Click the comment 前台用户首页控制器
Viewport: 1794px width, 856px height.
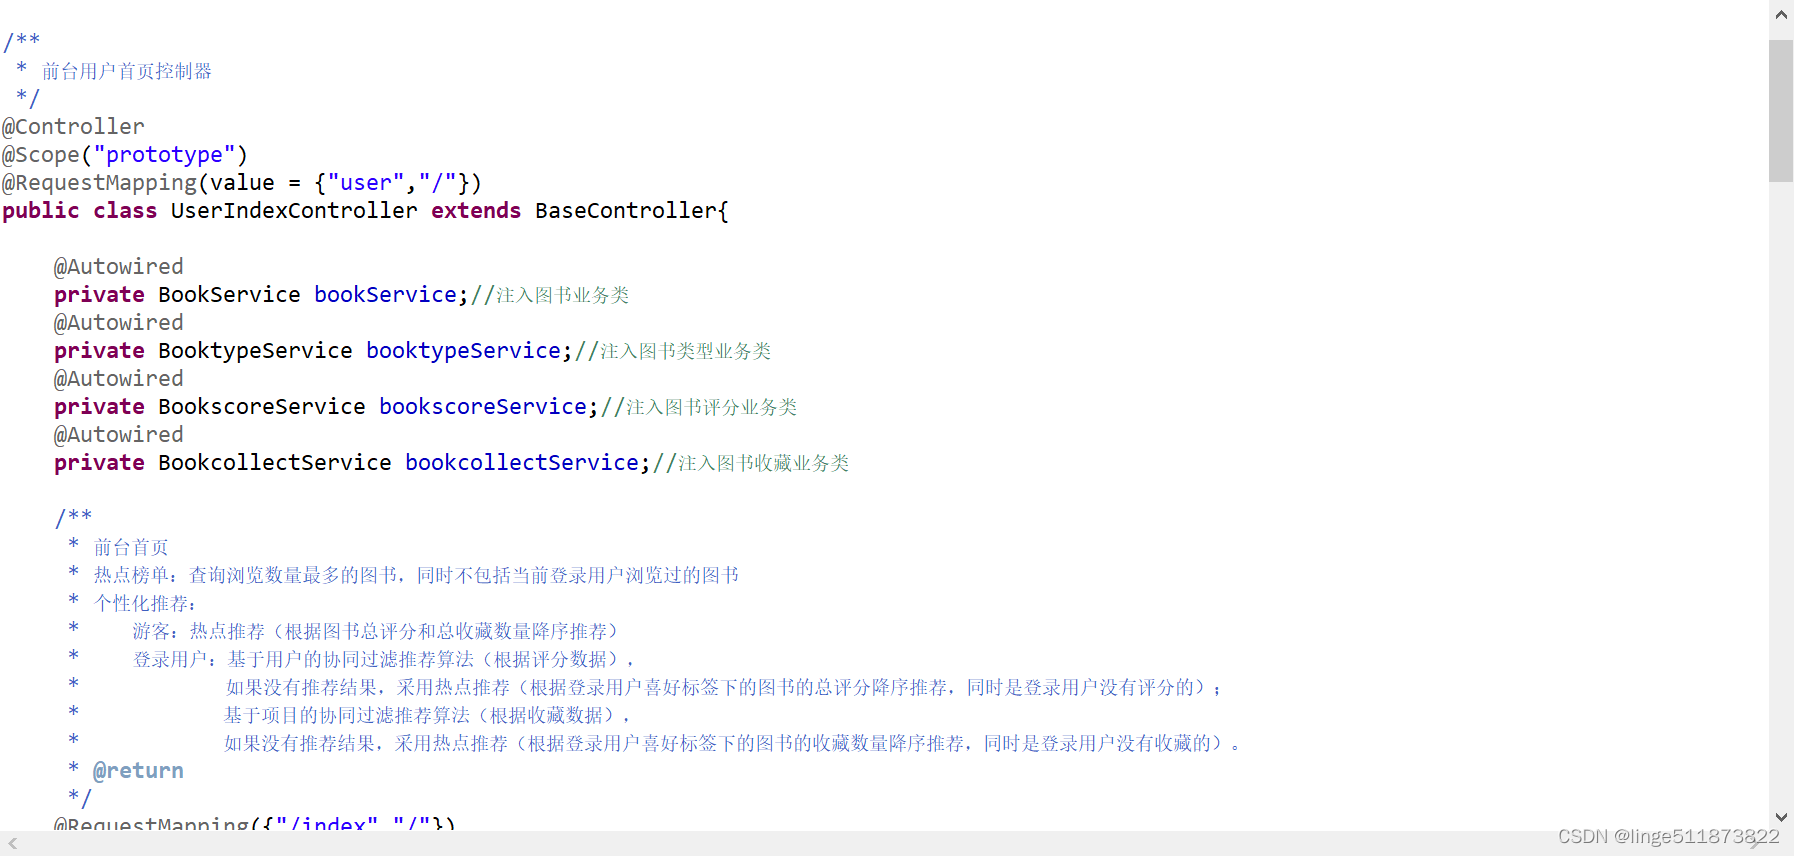click(x=127, y=71)
